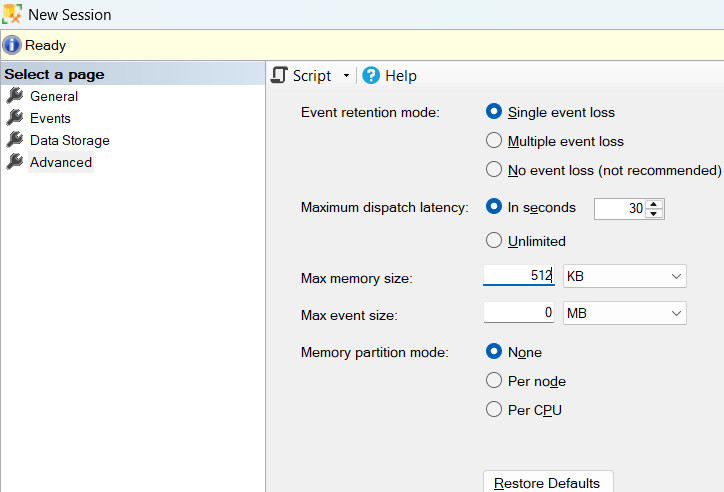The image size is (724, 492).
Task: Select Single event loss retention mode
Action: coord(494,112)
